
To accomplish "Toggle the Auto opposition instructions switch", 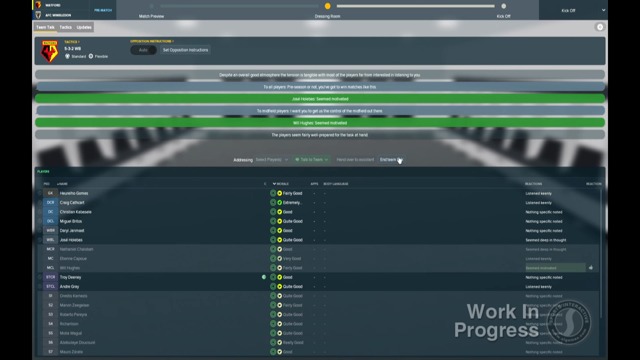I will coord(143,50).
